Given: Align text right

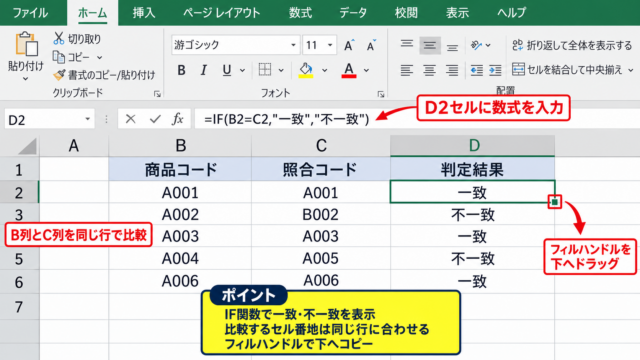Looking at the screenshot, I should [452, 70].
